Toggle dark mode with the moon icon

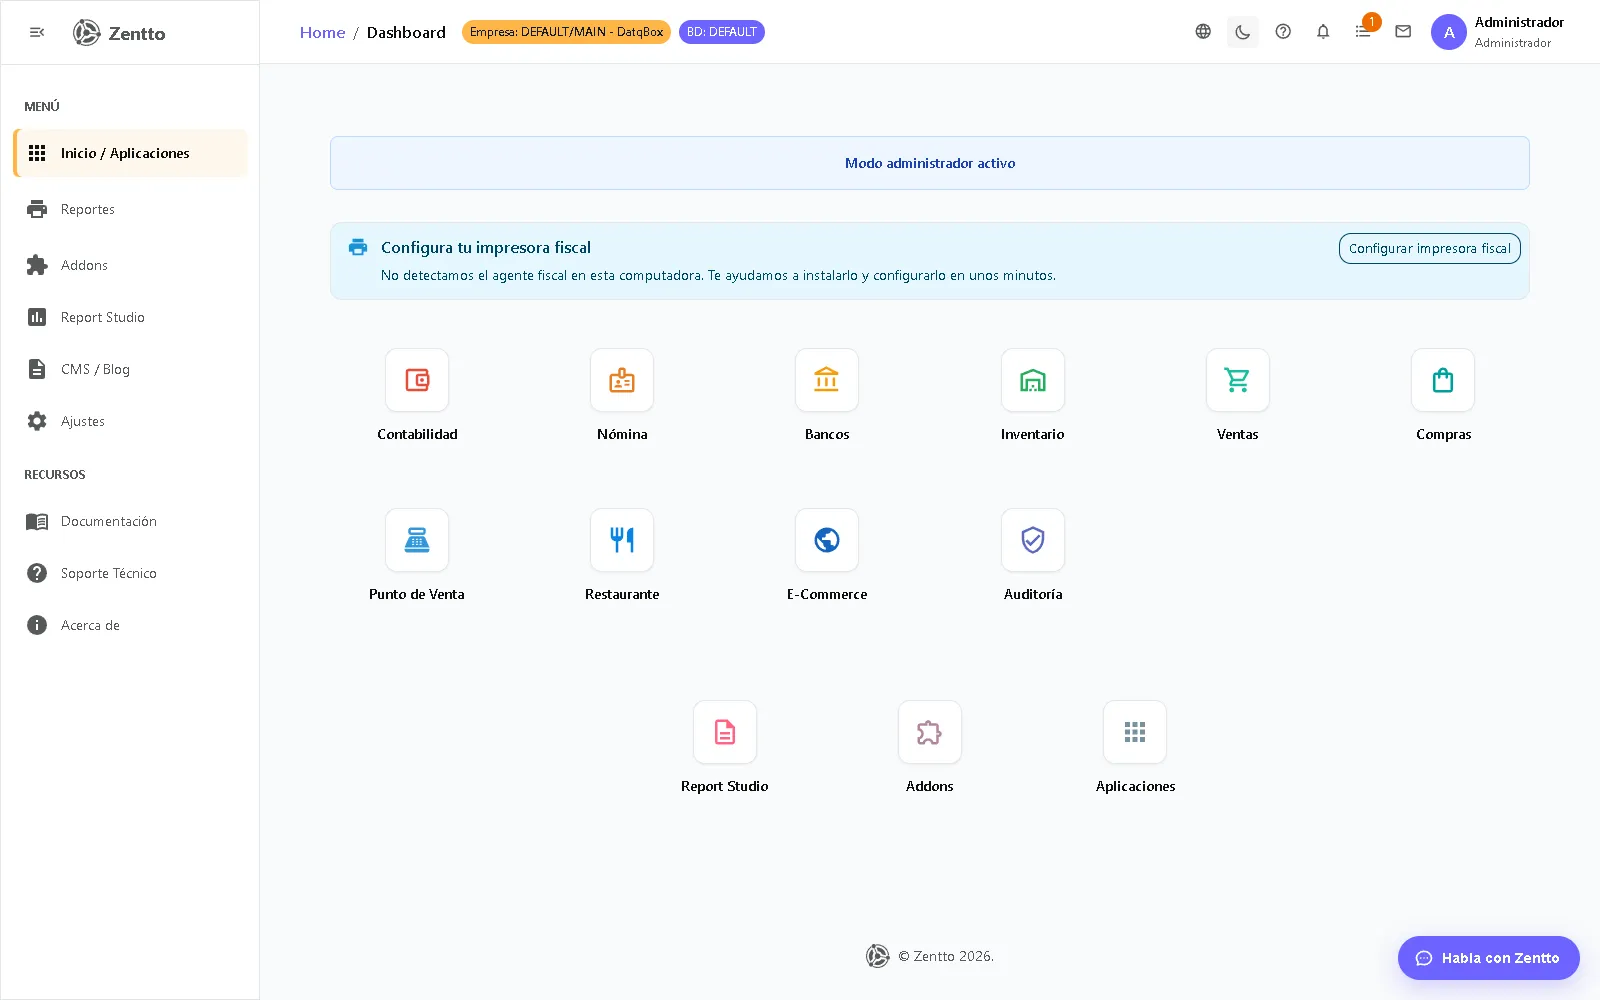point(1243,32)
